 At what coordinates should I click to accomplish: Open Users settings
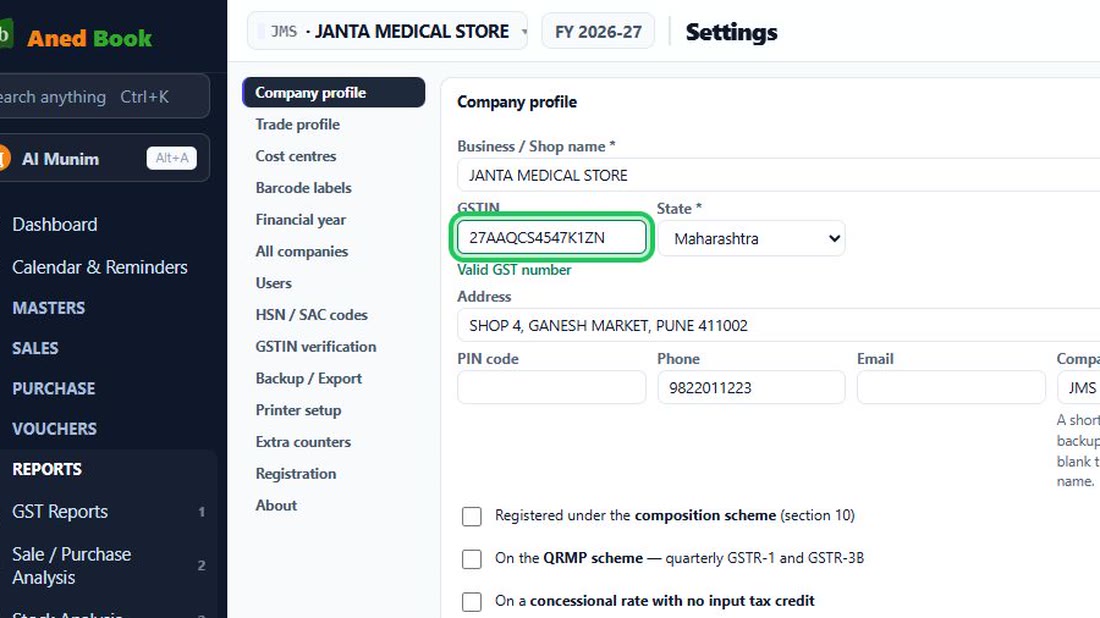tap(274, 283)
